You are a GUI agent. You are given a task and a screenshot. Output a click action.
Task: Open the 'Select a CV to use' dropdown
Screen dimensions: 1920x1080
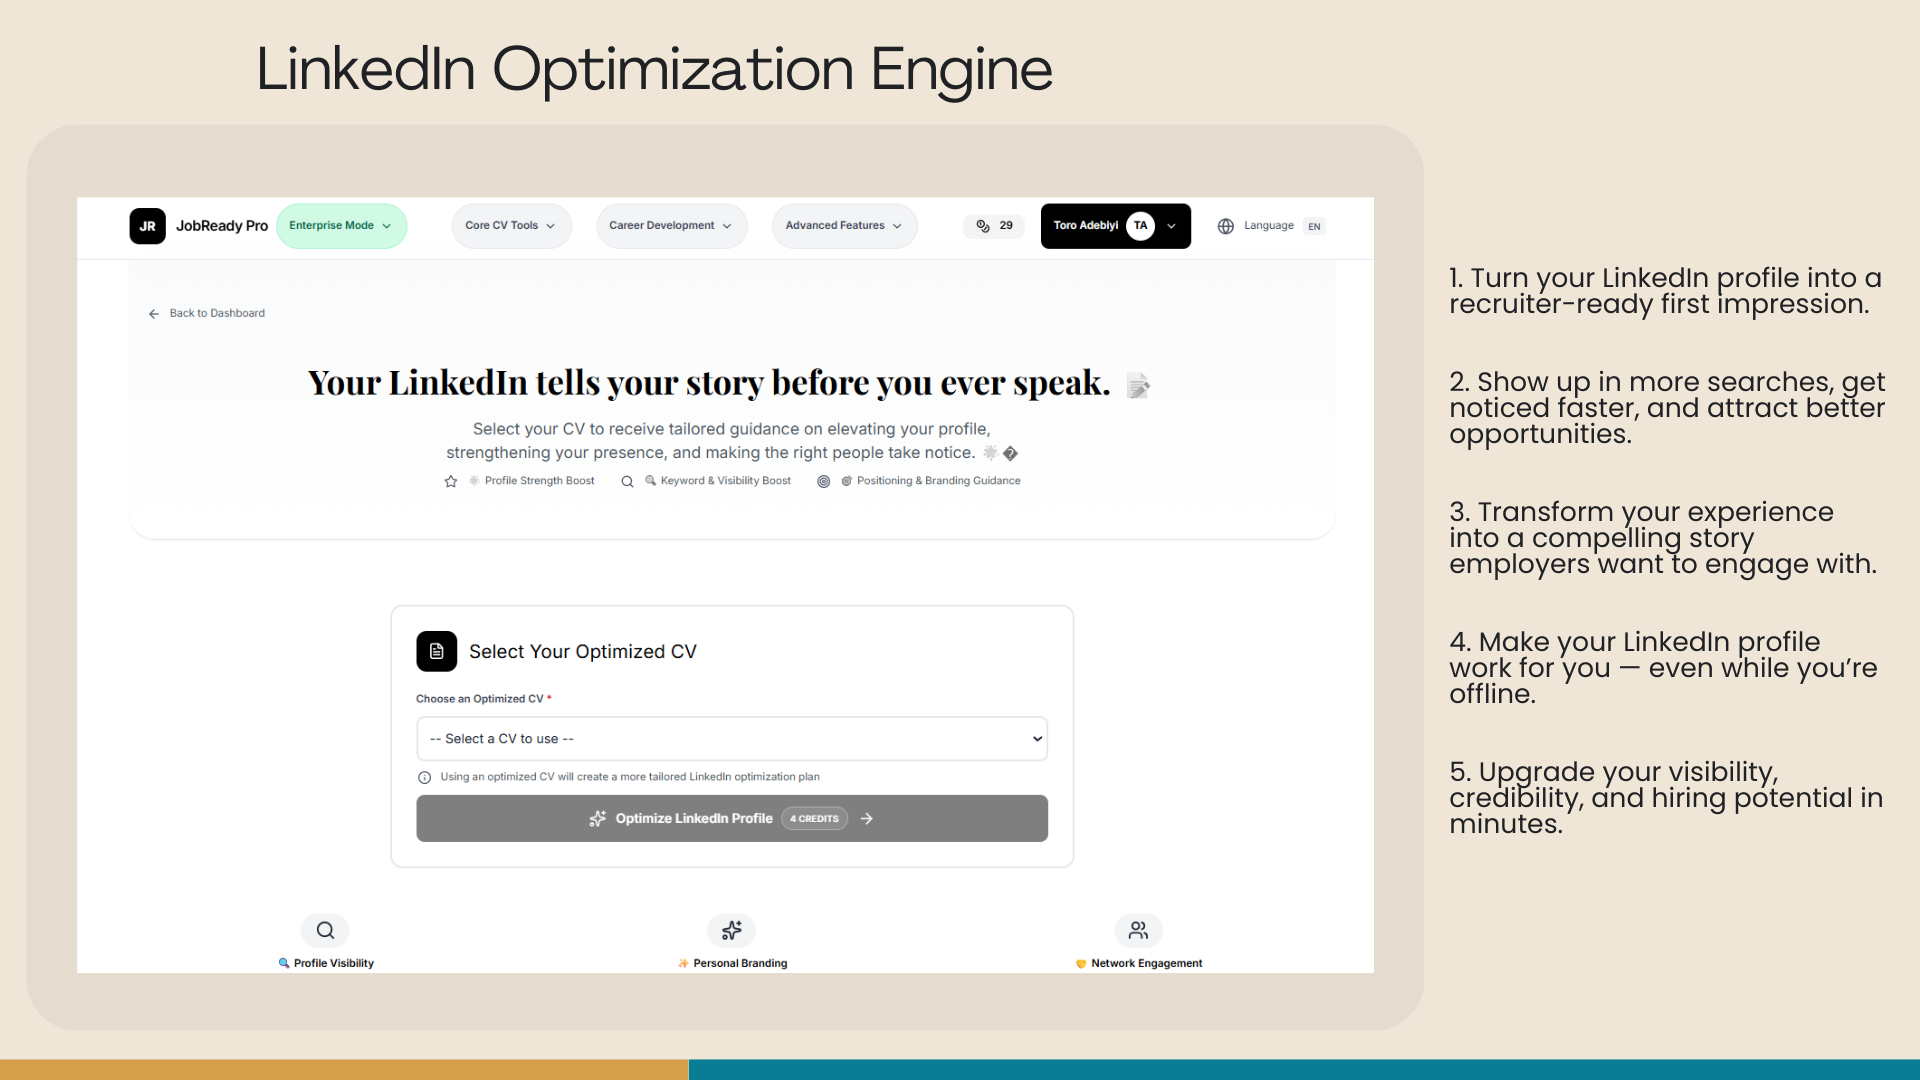(731, 739)
